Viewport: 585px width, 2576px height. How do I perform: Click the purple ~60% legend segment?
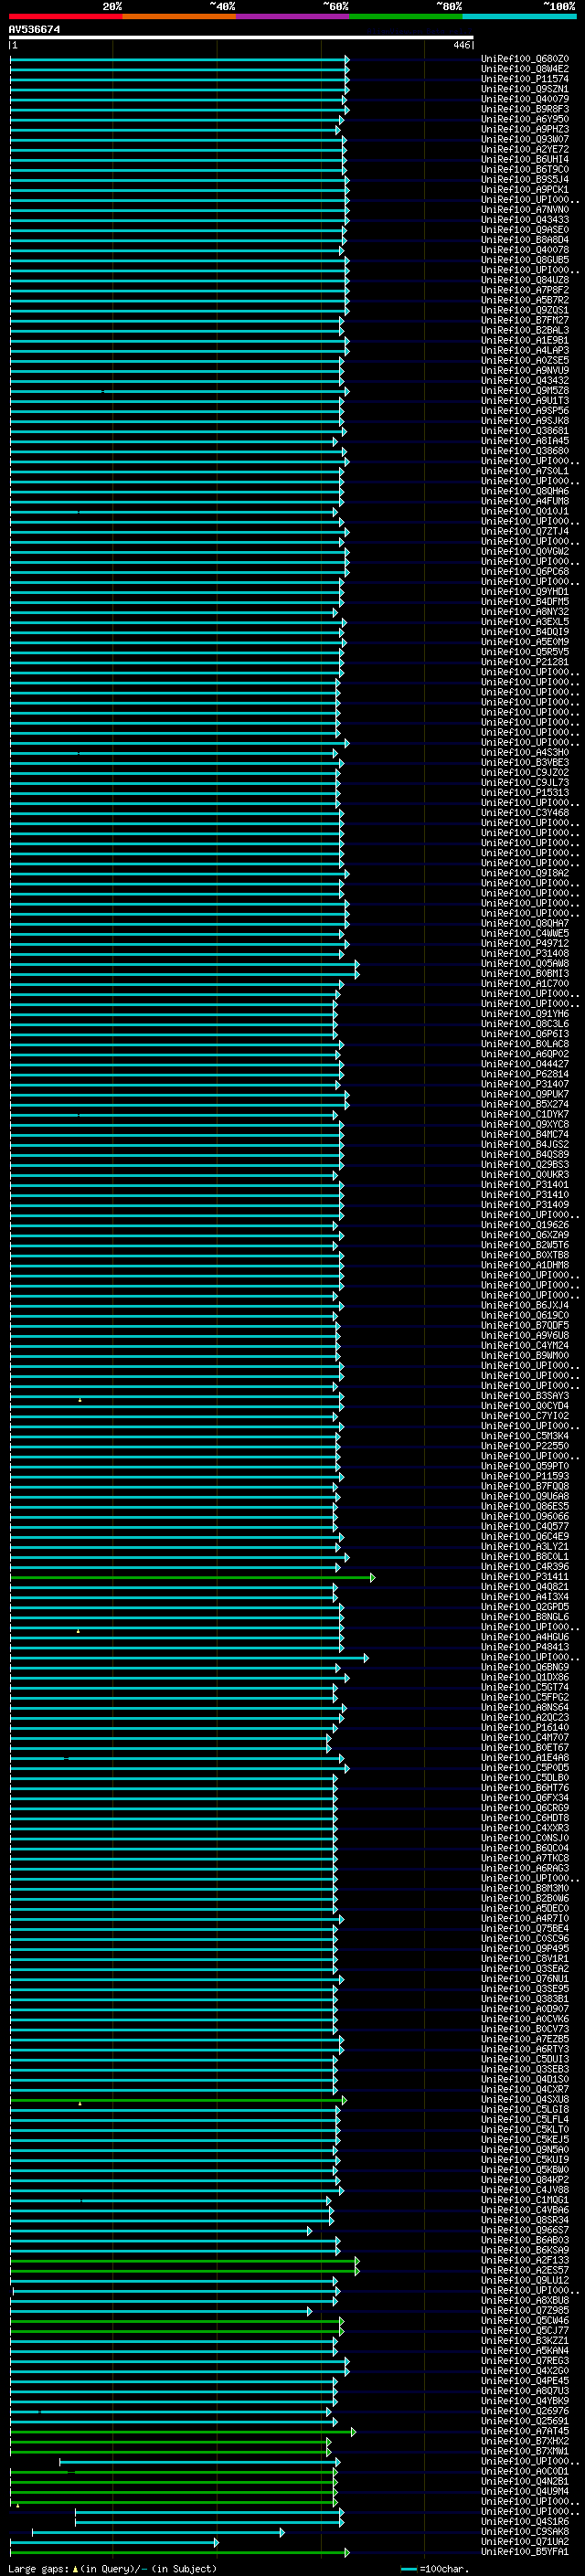pyautogui.click(x=293, y=16)
